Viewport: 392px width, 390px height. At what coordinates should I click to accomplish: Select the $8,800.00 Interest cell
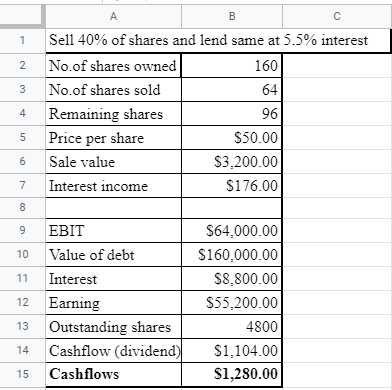pyautogui.click(x=232, y=279)
